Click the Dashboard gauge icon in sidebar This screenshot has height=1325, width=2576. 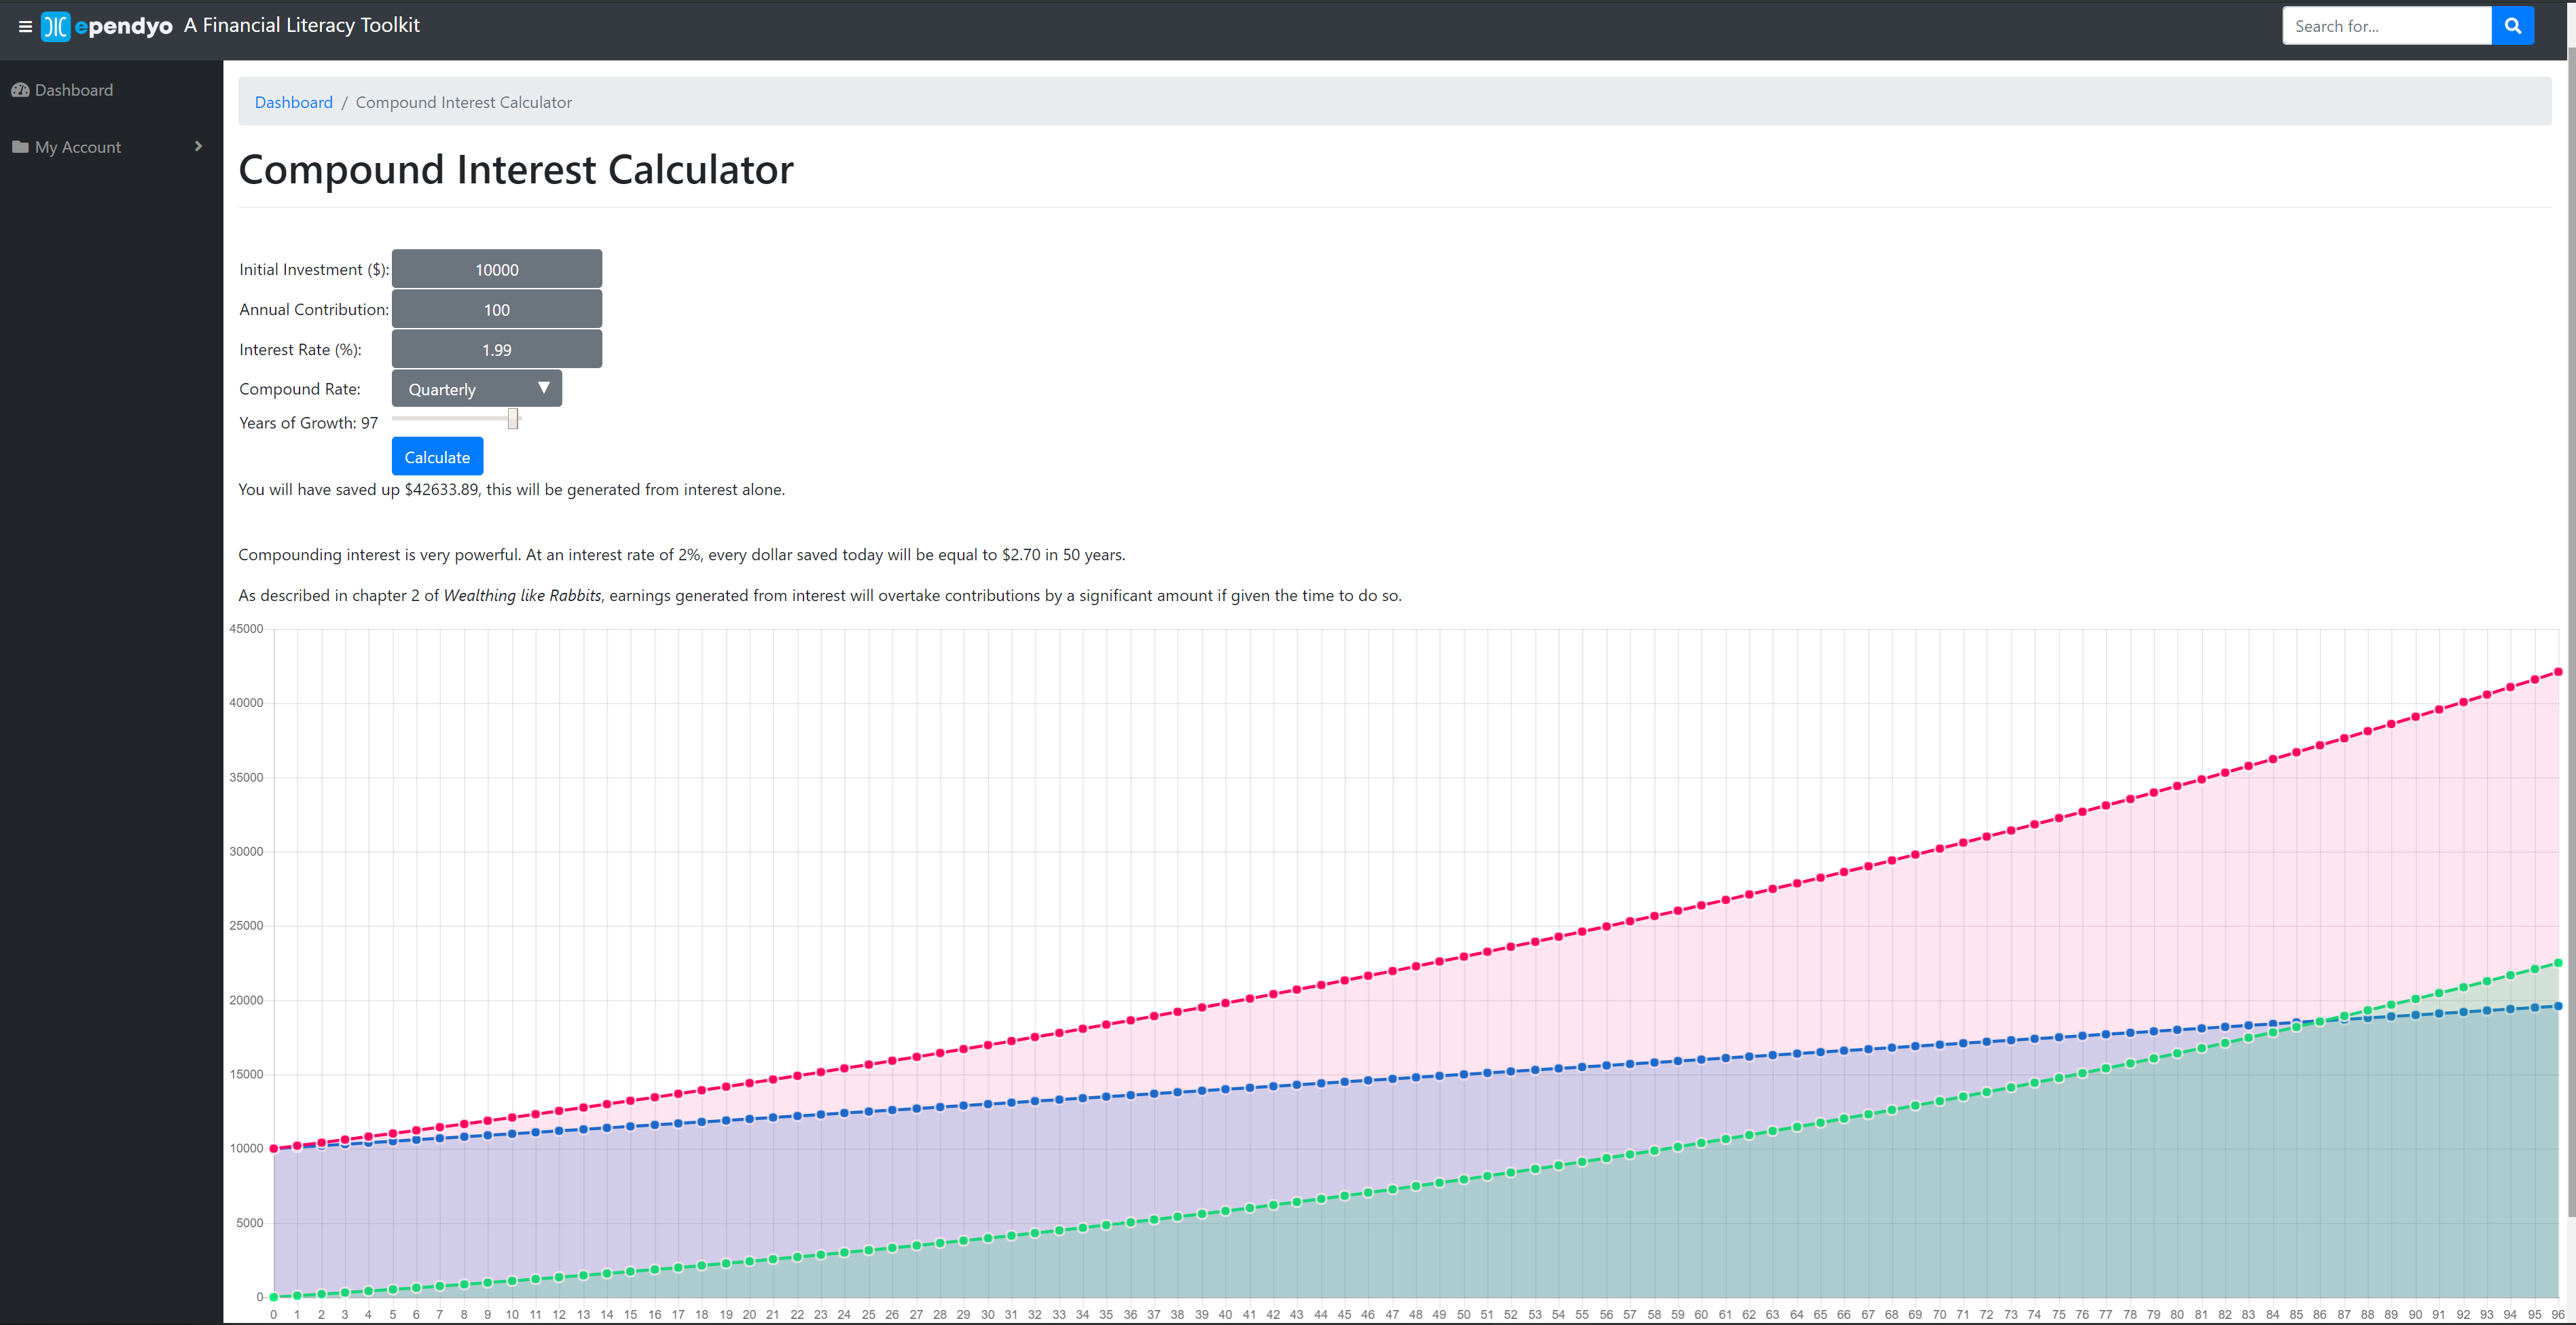20,90
